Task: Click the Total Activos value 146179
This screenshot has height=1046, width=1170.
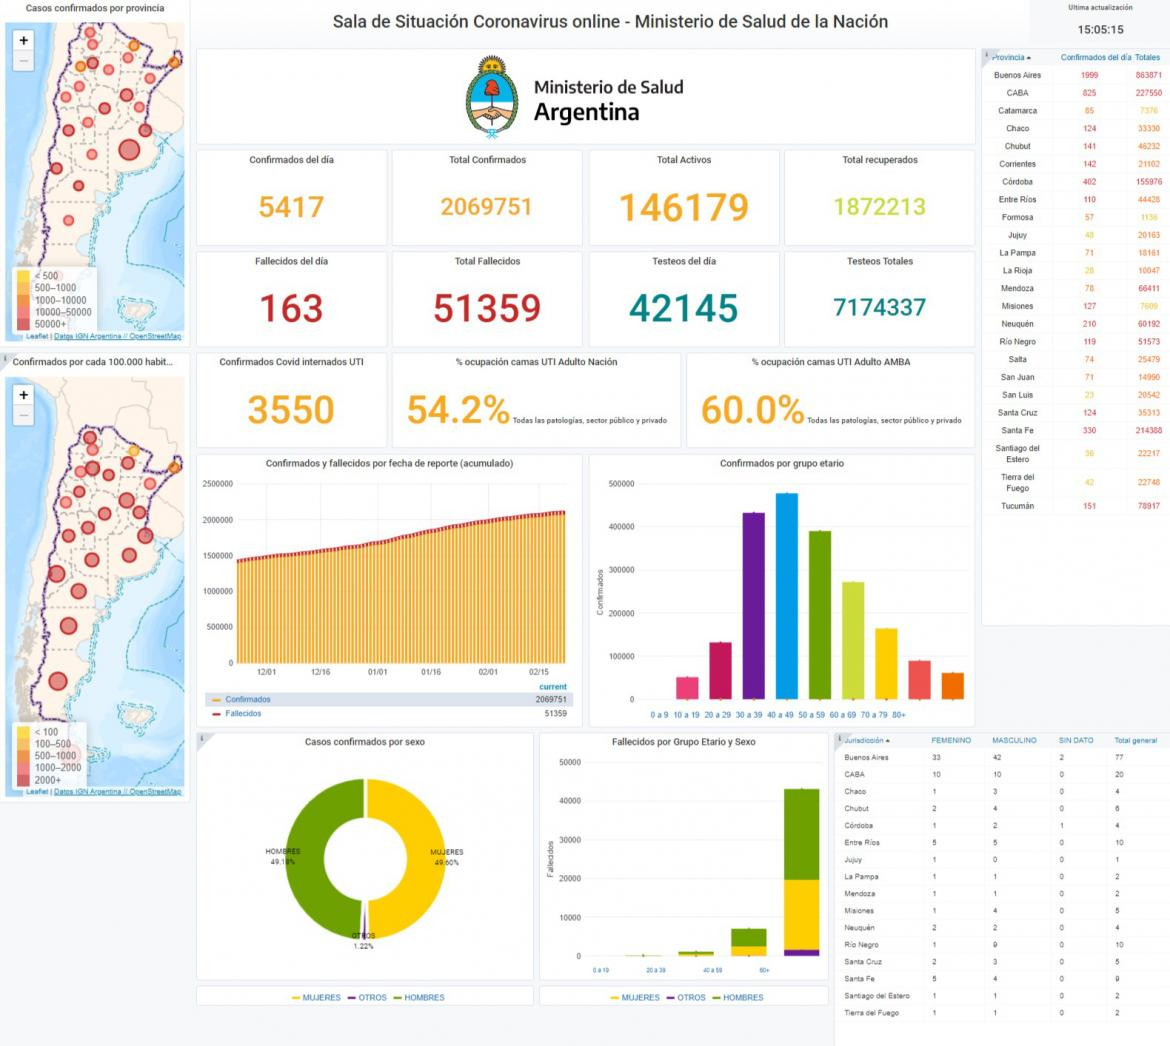Action: (683, 207)
